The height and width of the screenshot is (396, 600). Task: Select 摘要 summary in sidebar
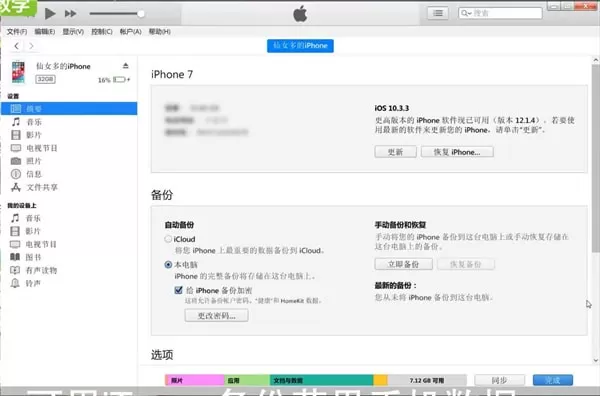tap(69, 108)
